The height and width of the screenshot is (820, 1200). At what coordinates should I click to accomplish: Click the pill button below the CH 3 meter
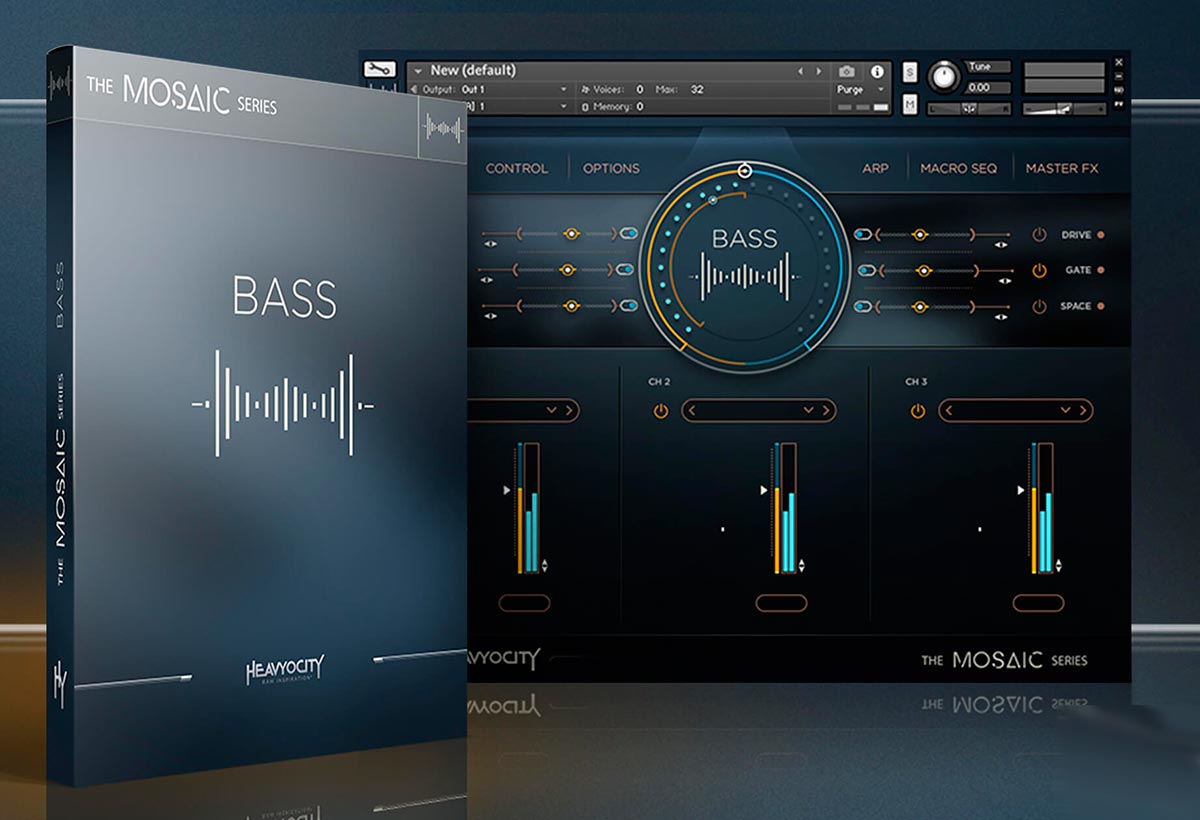point(1038,602)
